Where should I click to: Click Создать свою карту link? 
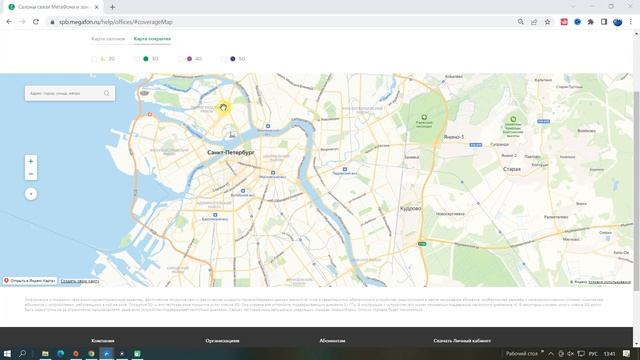pos(80,281)
